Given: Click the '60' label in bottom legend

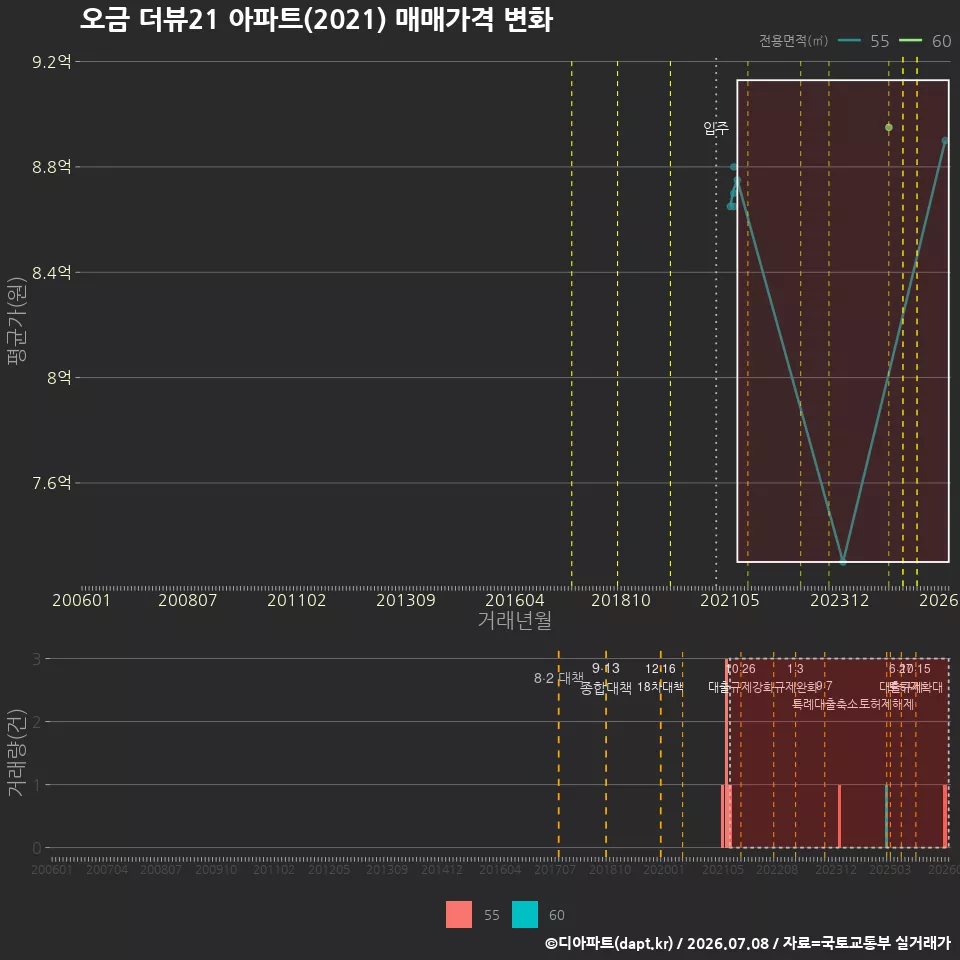Looking at the screenshot, I should click(x=557, y=915).
